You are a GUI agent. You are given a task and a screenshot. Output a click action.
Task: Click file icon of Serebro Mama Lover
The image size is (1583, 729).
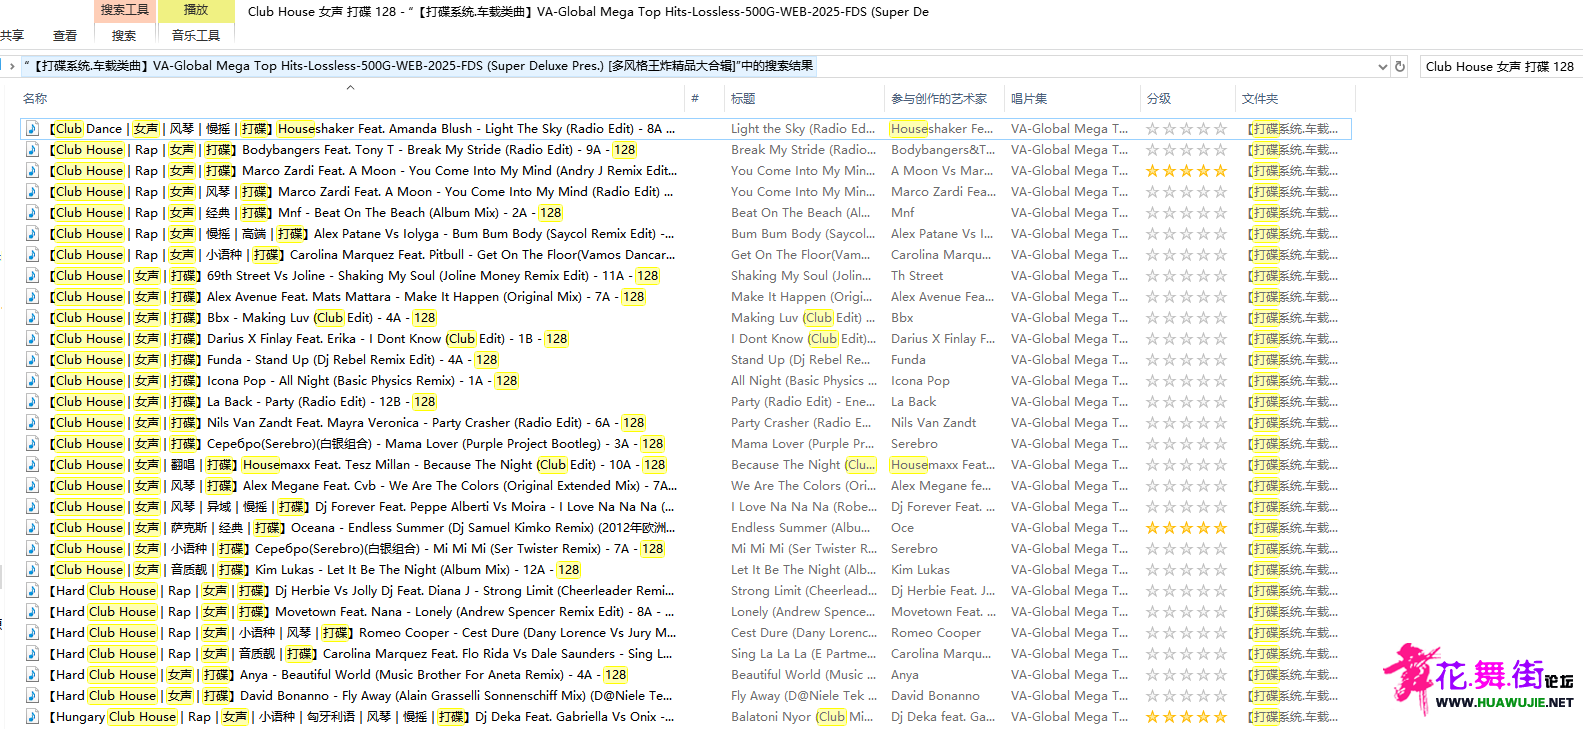click(33, 444)
